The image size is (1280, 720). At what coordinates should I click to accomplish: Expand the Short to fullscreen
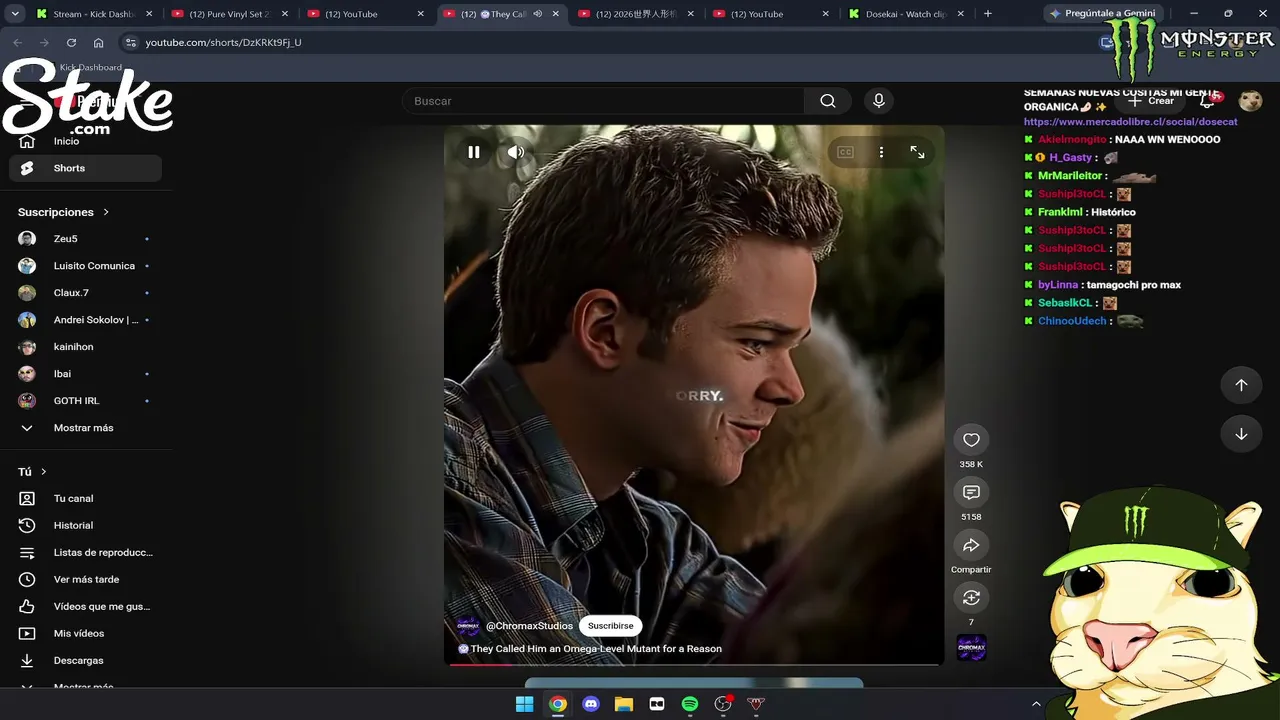917,152
